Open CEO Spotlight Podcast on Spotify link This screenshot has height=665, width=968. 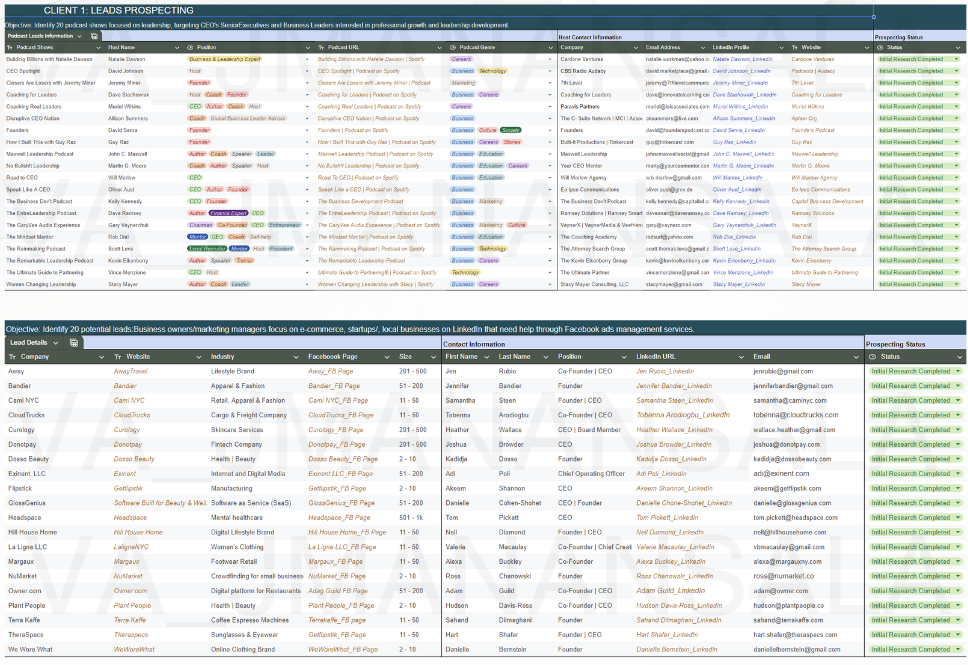click(x=359, y=71)
